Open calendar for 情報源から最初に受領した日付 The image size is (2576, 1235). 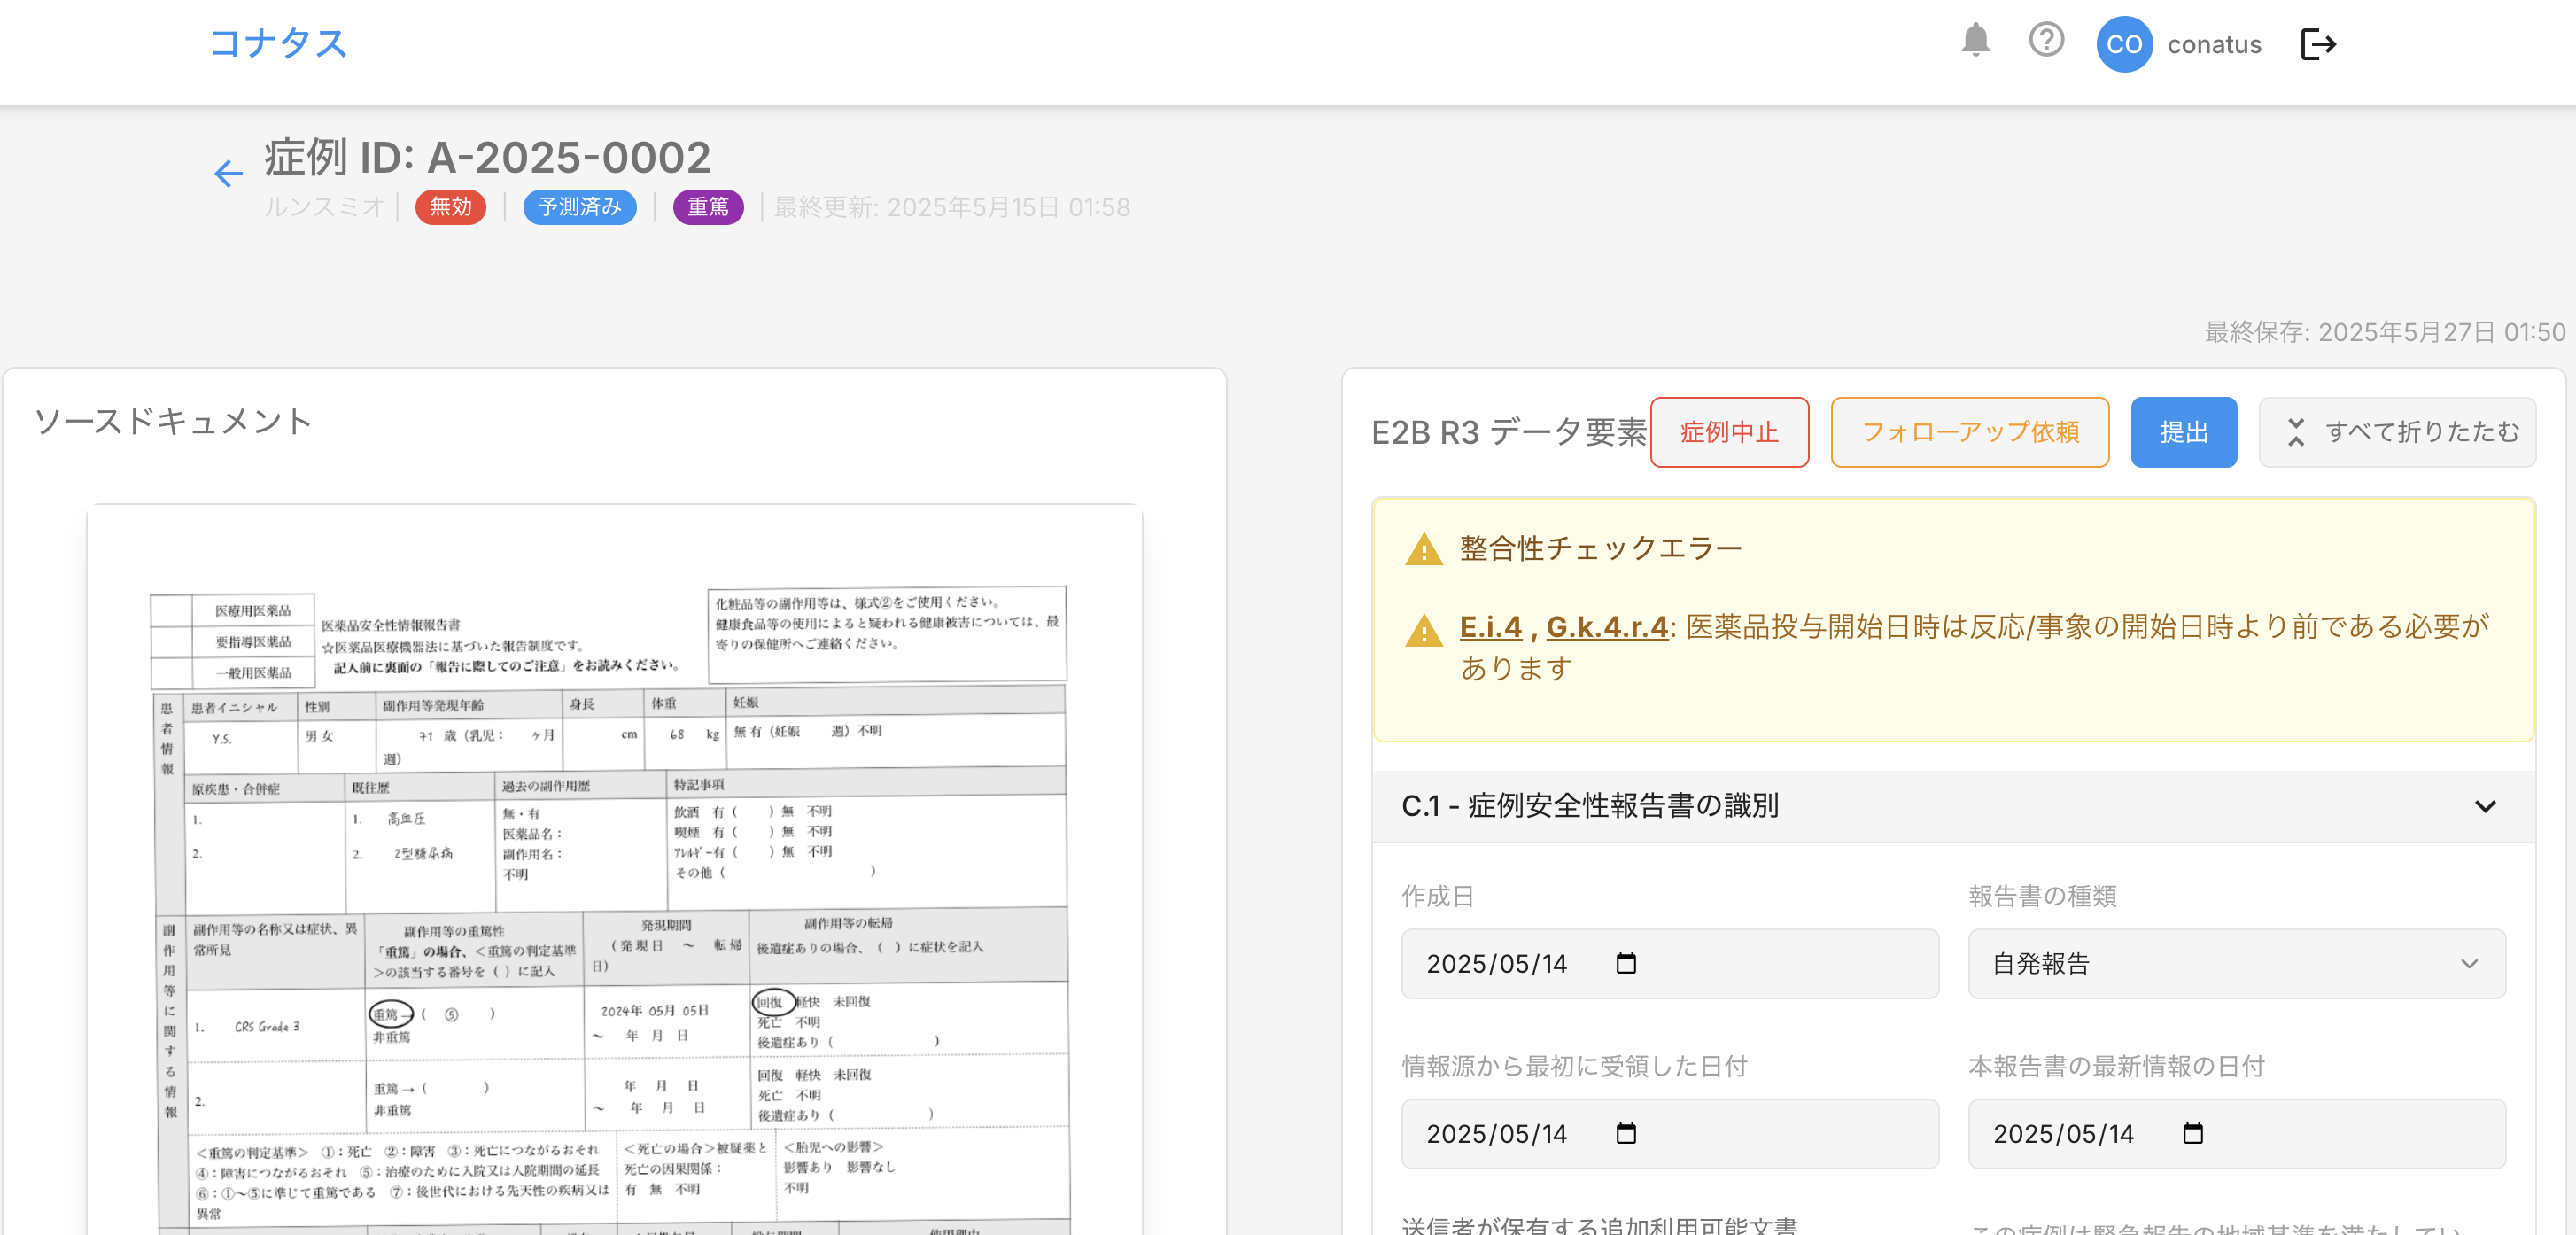coord(1626,1133)
